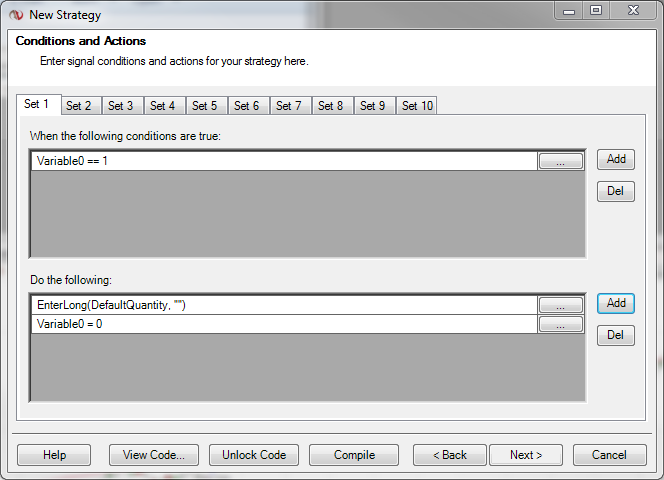Image resolution: width=664 pixels, height=480 pixels.
Task: Click the NinjaTrader icon in title bar
Action: pyautogui.click(x=15, y=15)
